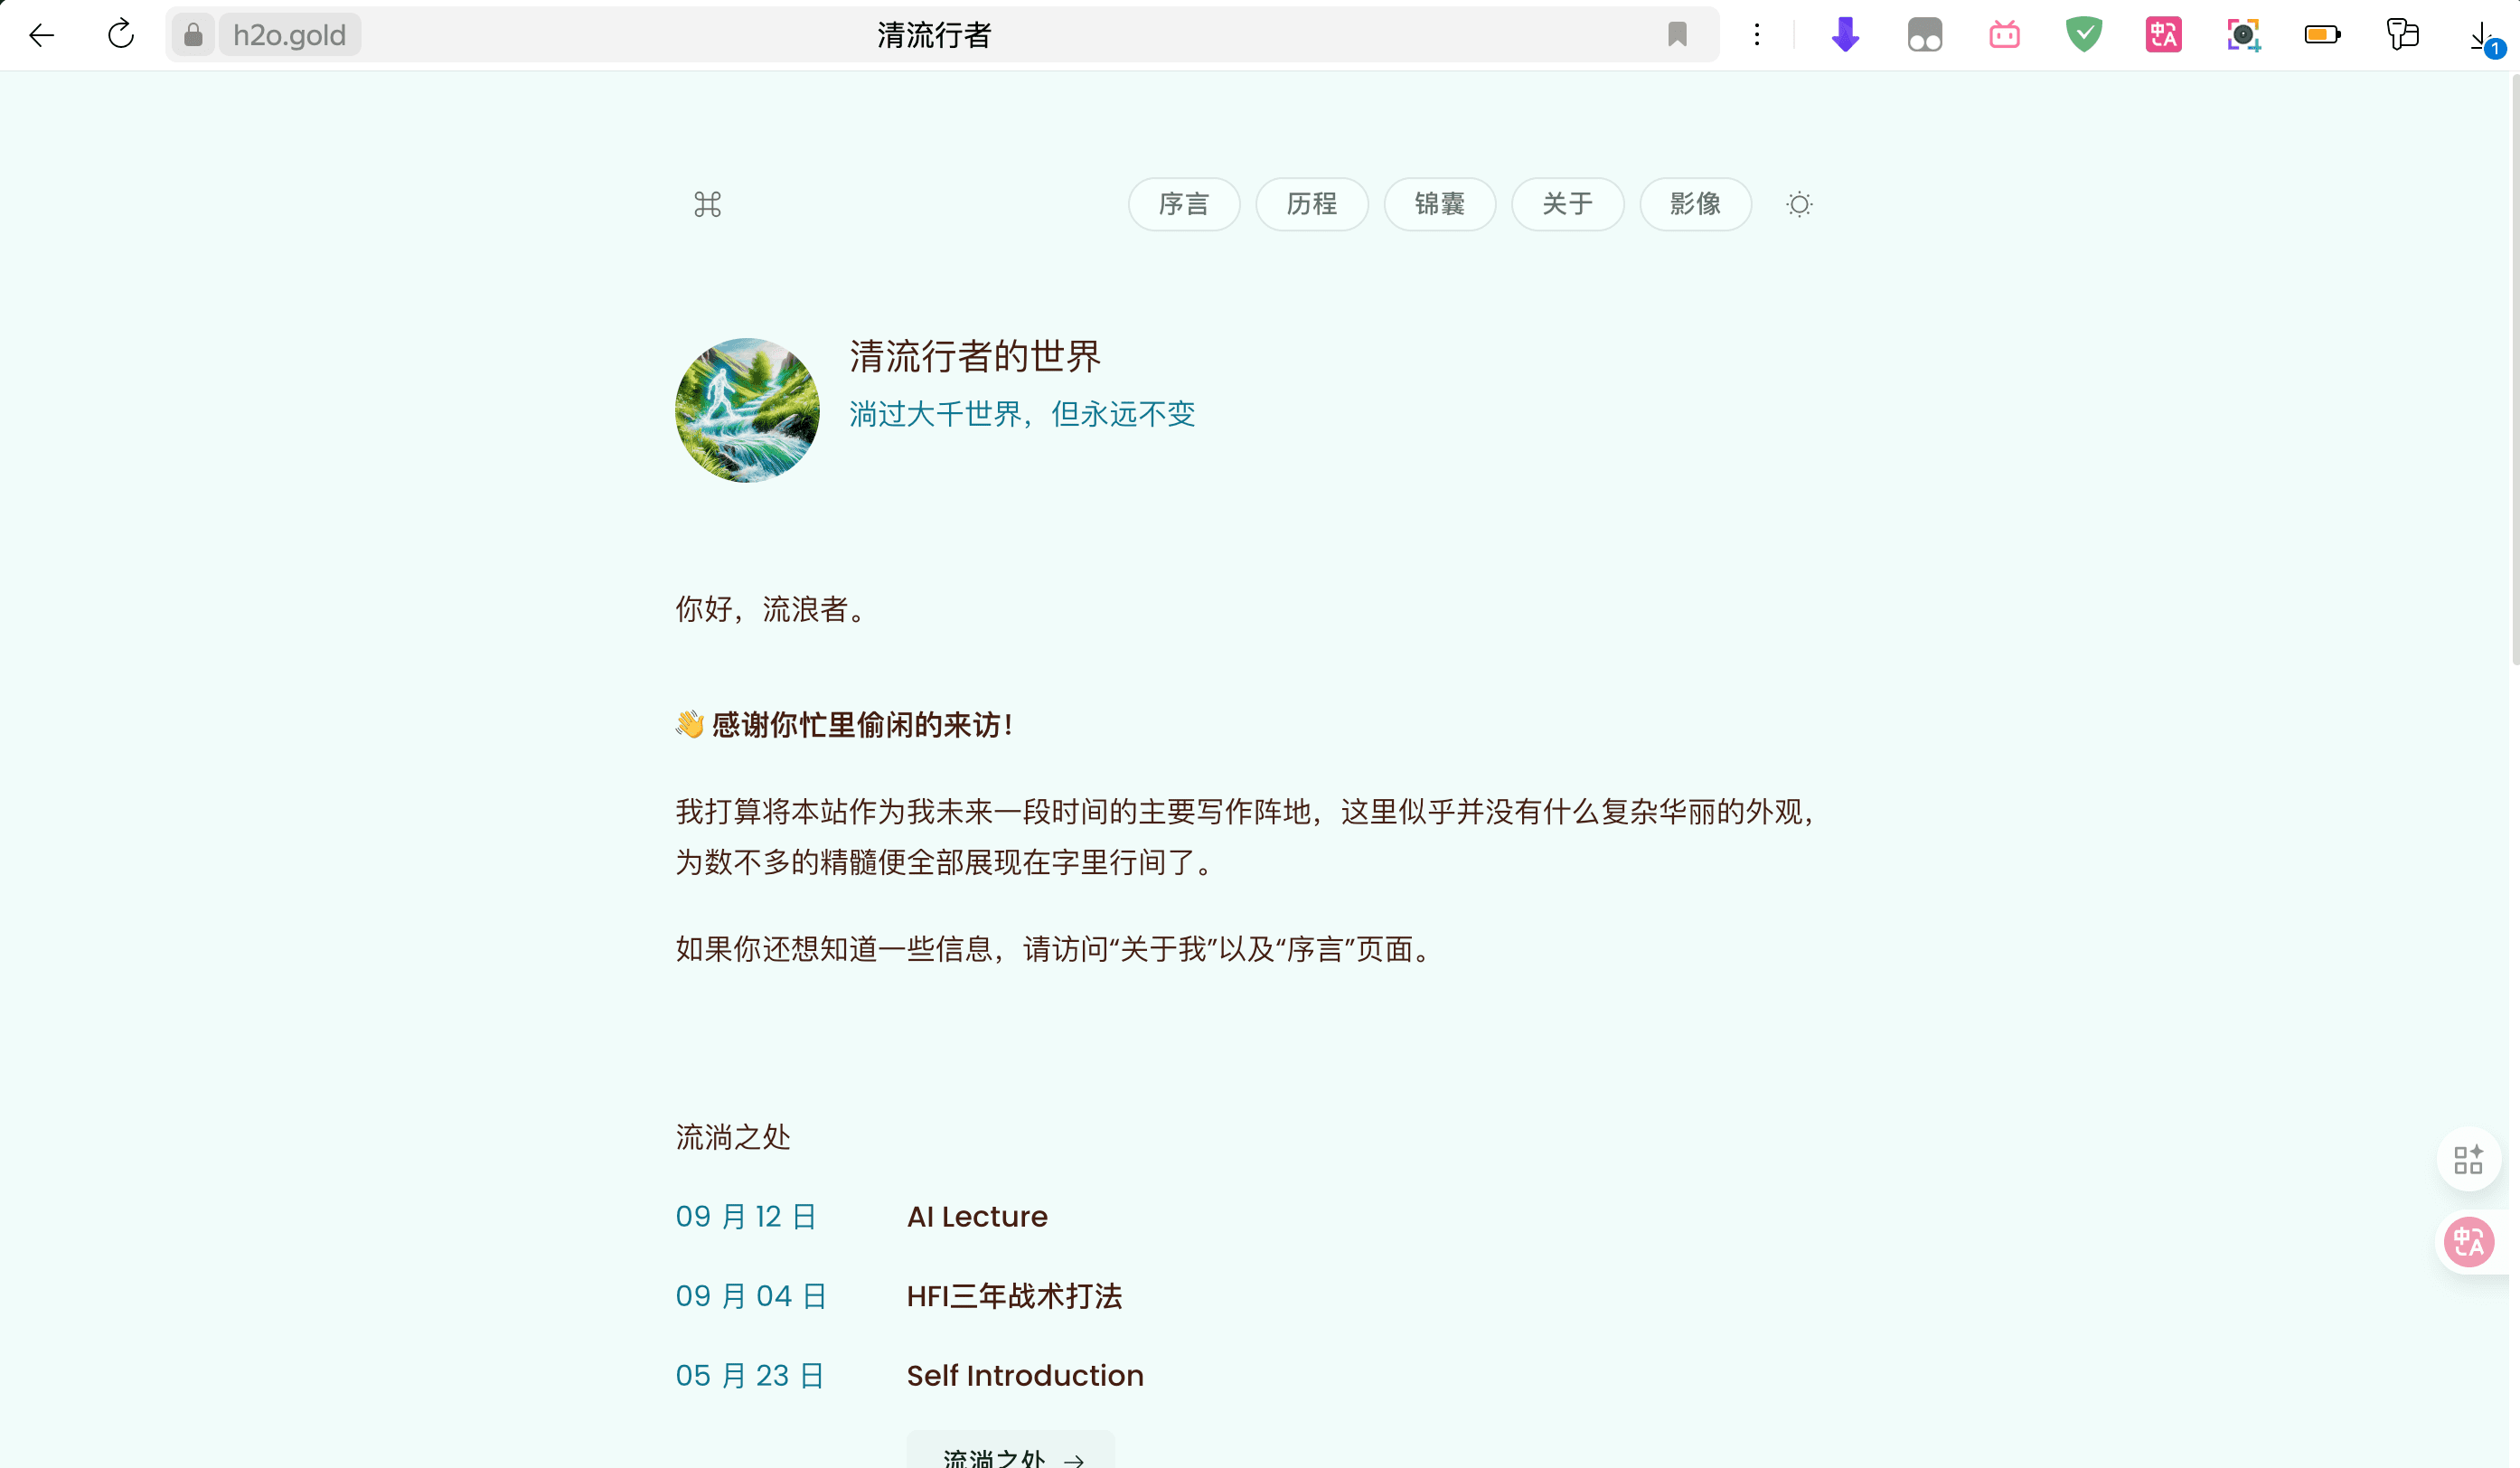Click the purple download arrow extension
2520x1468 pixels.
pos(1845,35)
